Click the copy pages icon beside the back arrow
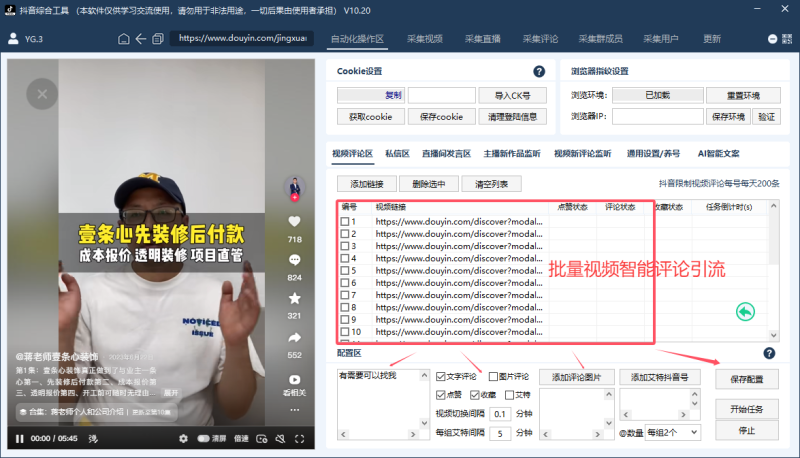800x458 pixels. (158, 39)
